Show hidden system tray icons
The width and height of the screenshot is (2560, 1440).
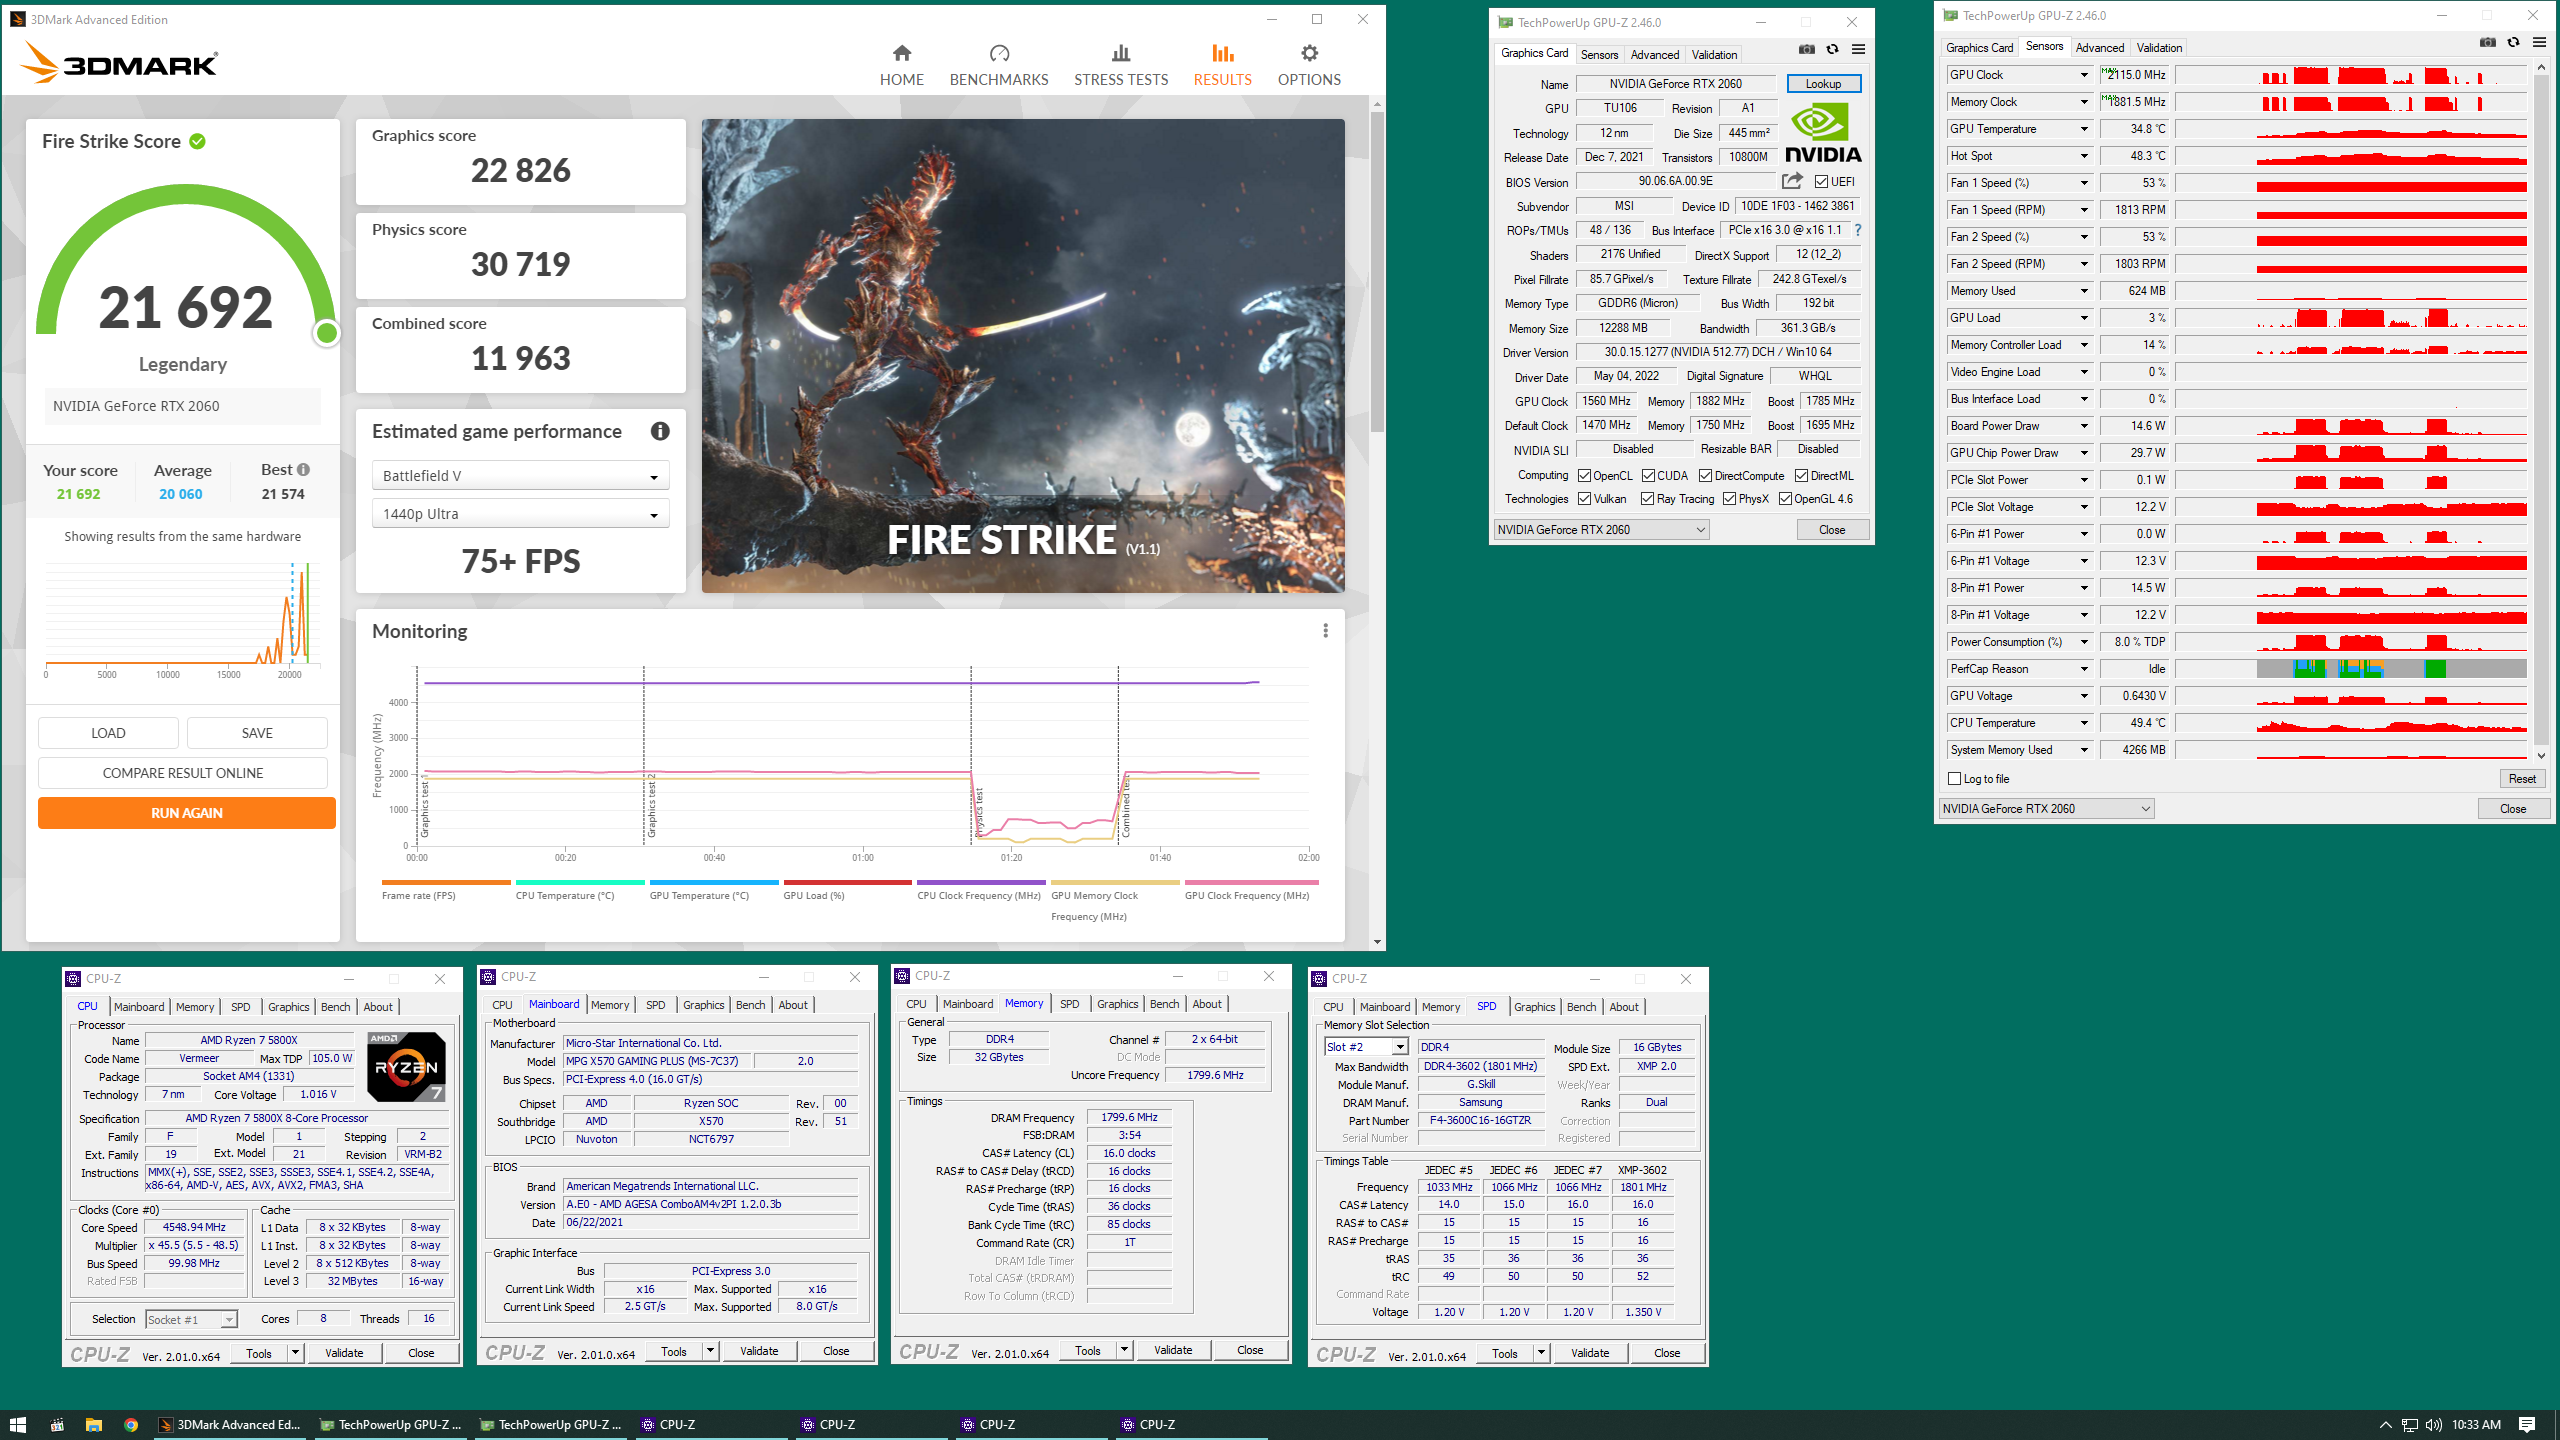(x=2385, y=1425)
